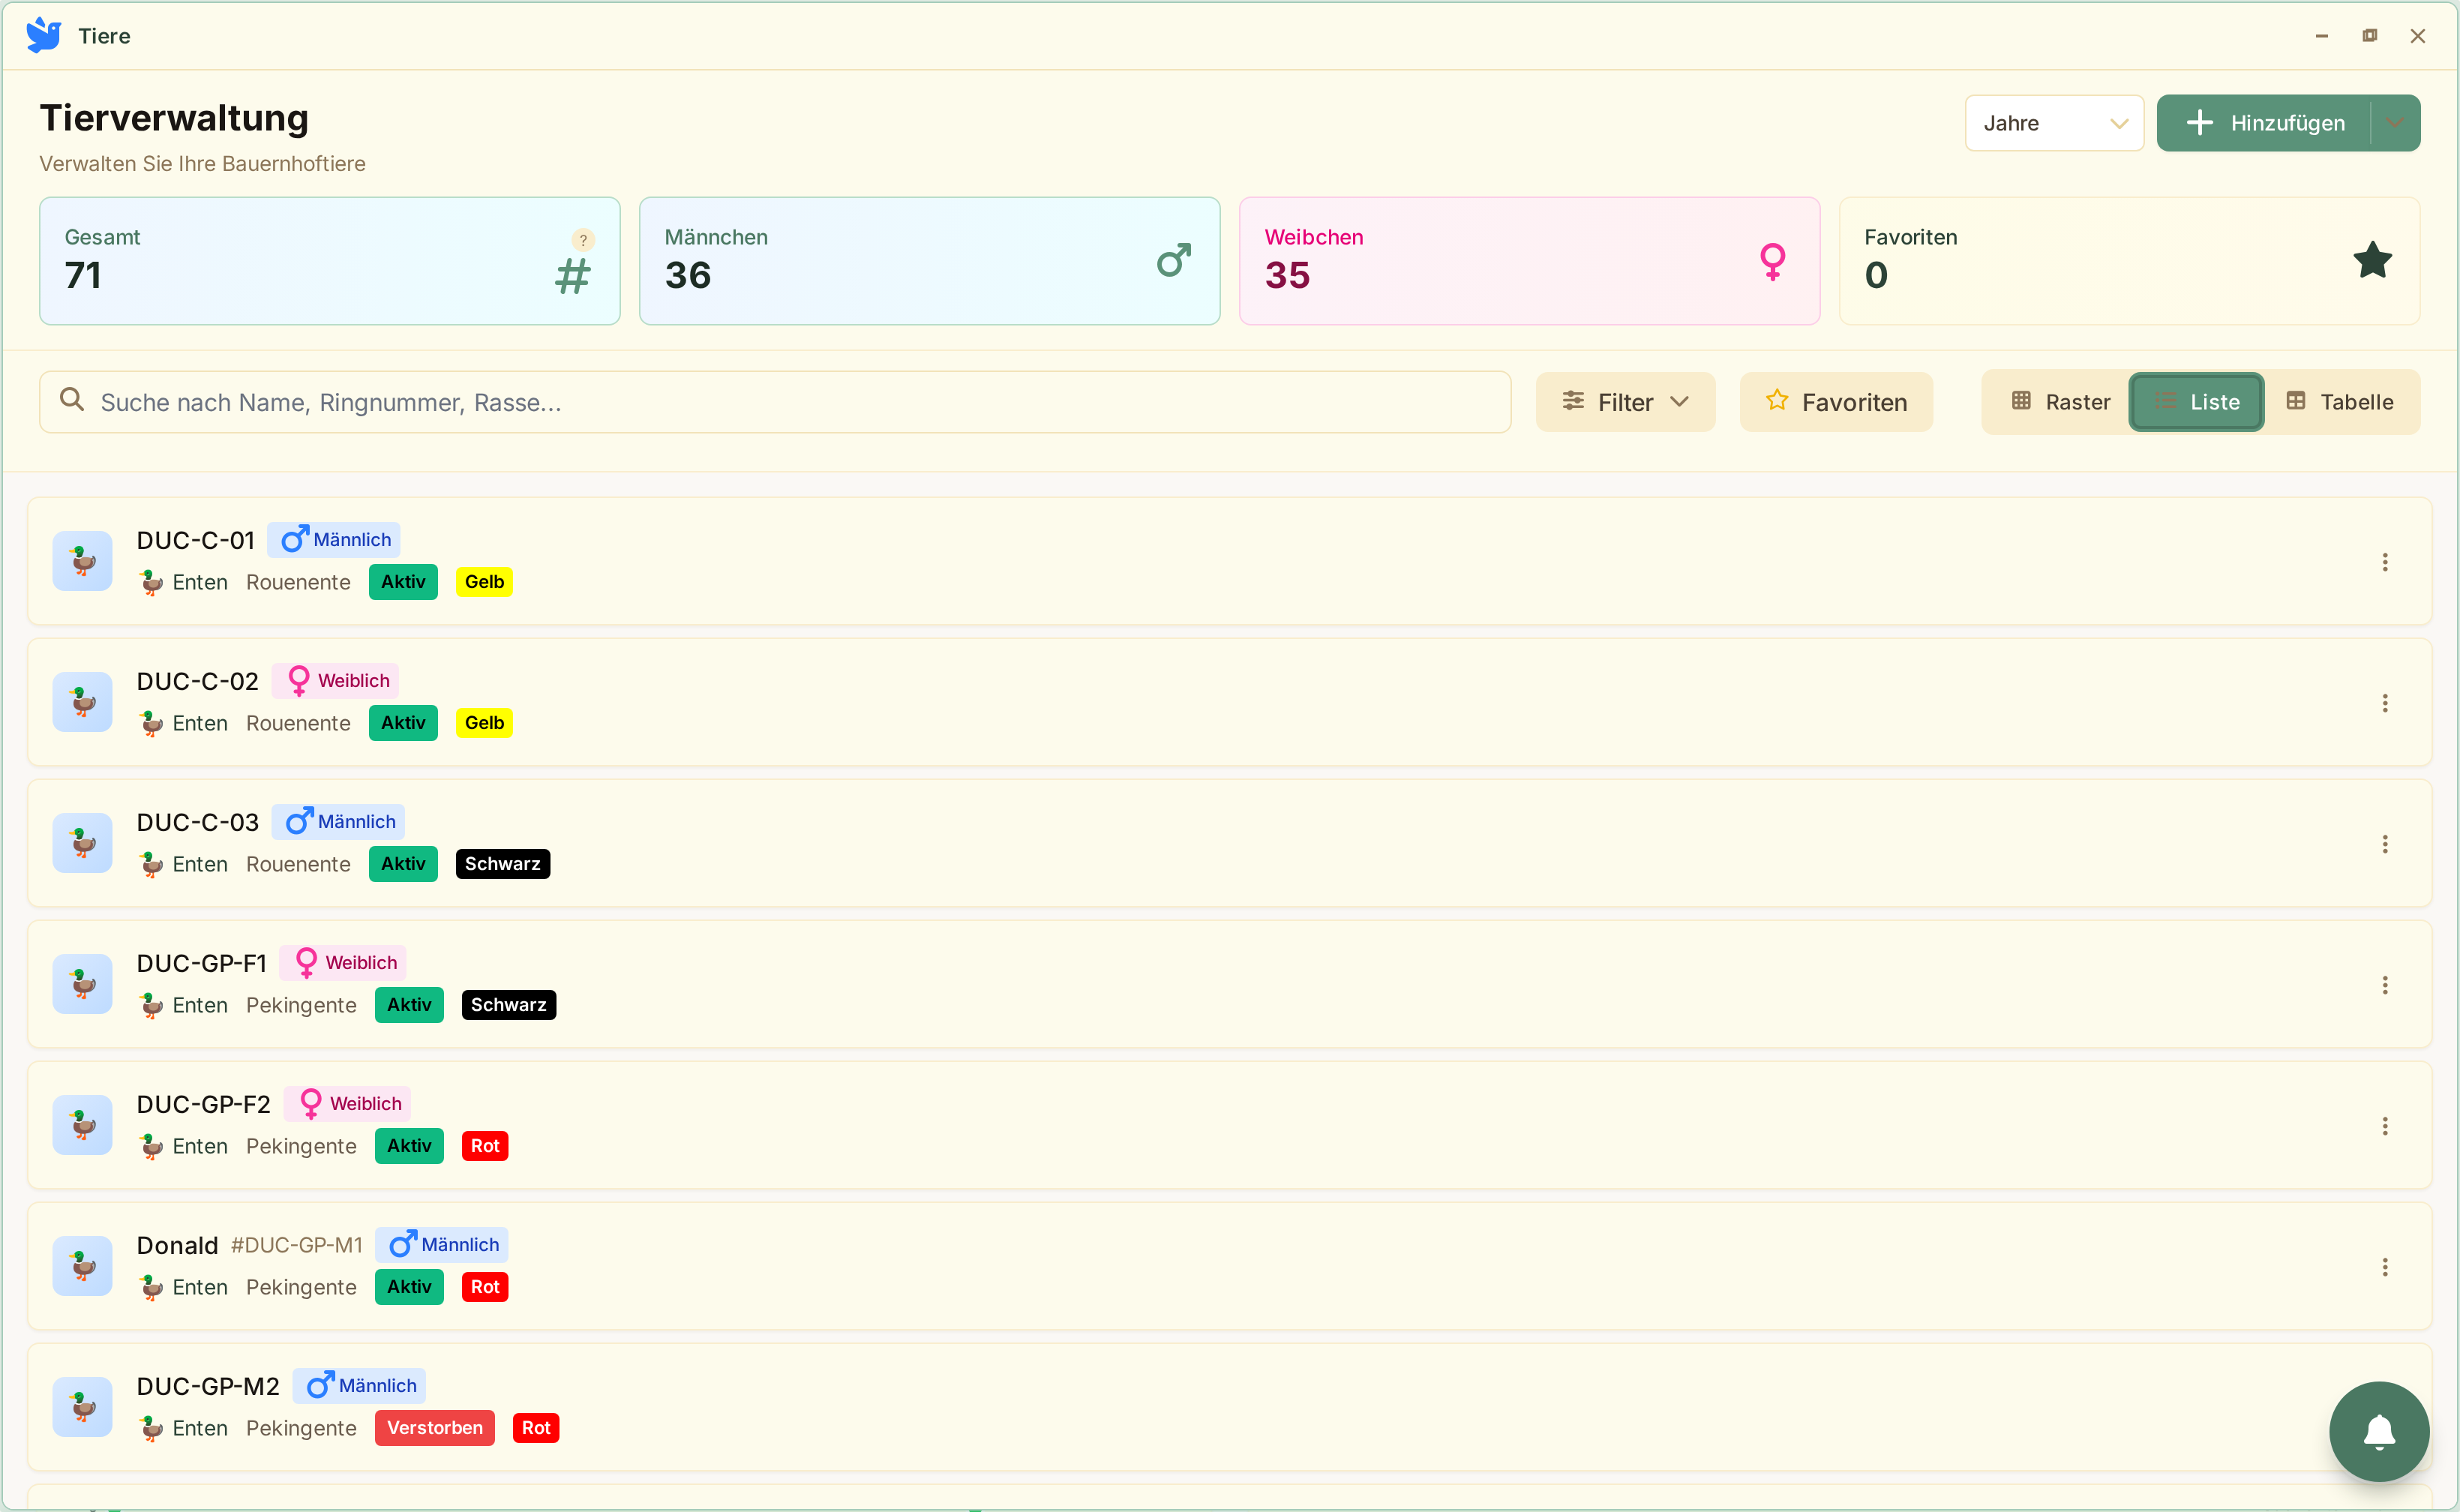Toggle the Favoriten filter button

click(1835, 402)
